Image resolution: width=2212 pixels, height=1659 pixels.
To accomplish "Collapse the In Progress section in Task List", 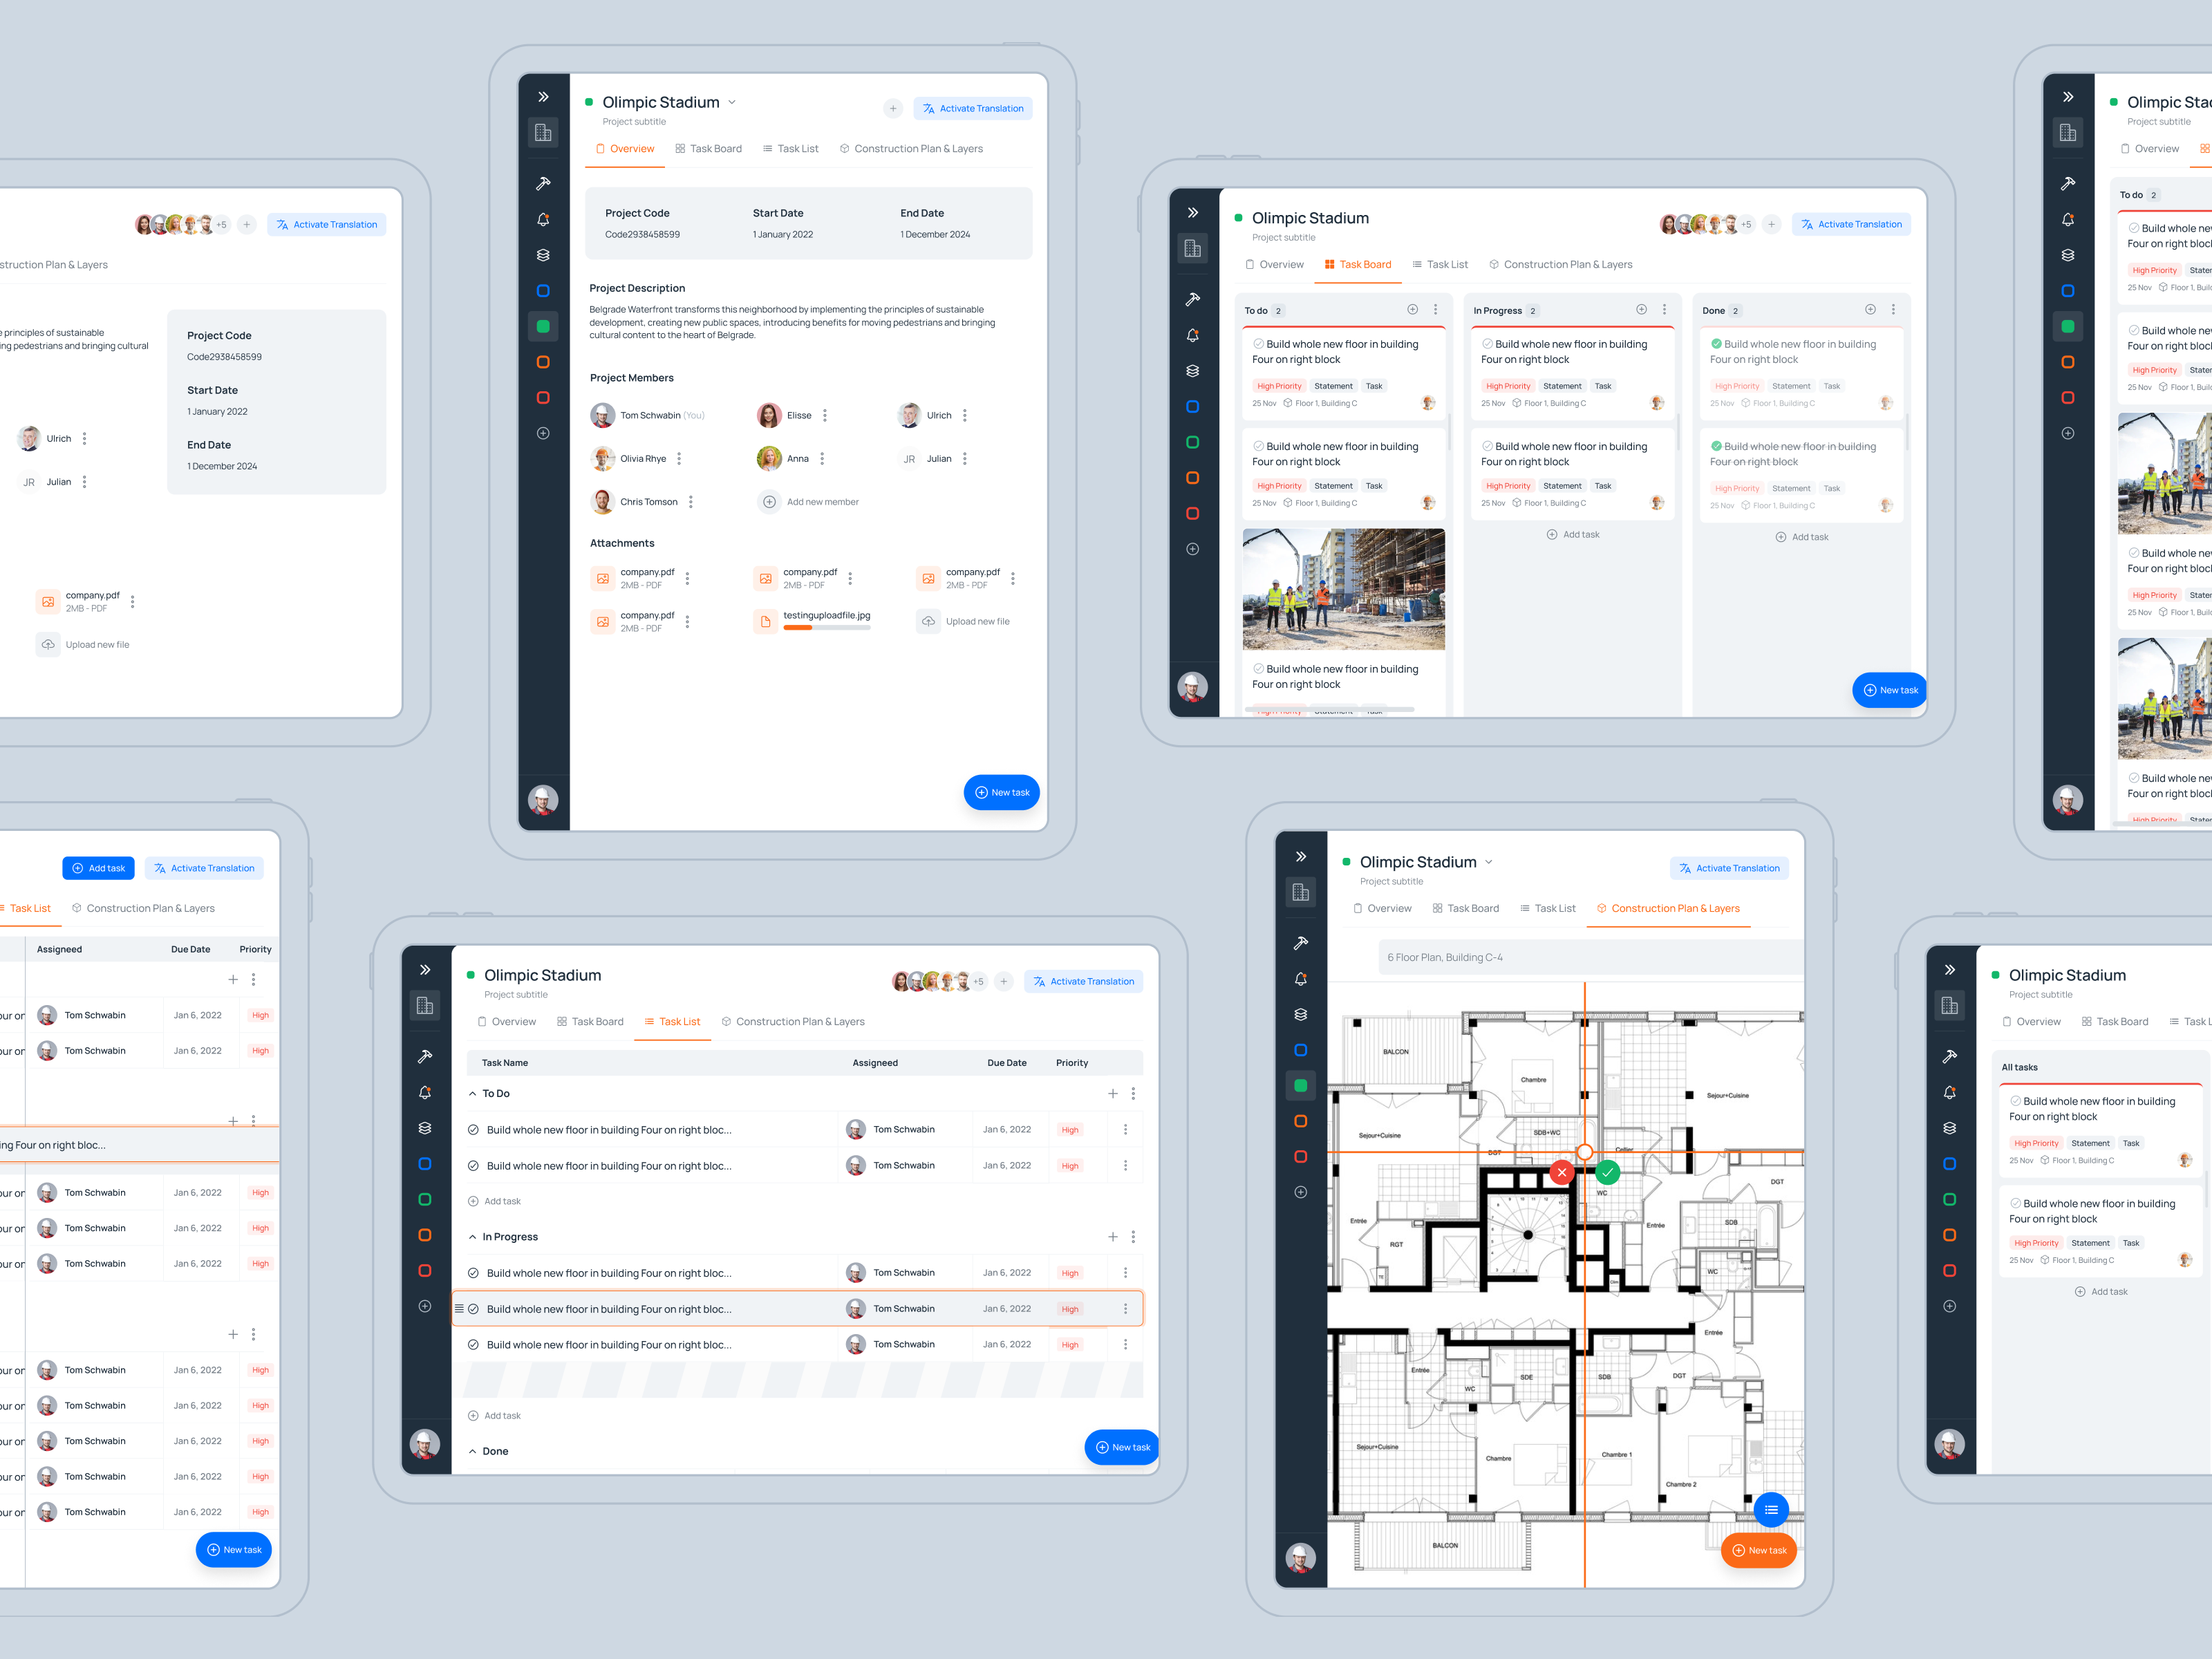I will click(x=473, y=1236).
